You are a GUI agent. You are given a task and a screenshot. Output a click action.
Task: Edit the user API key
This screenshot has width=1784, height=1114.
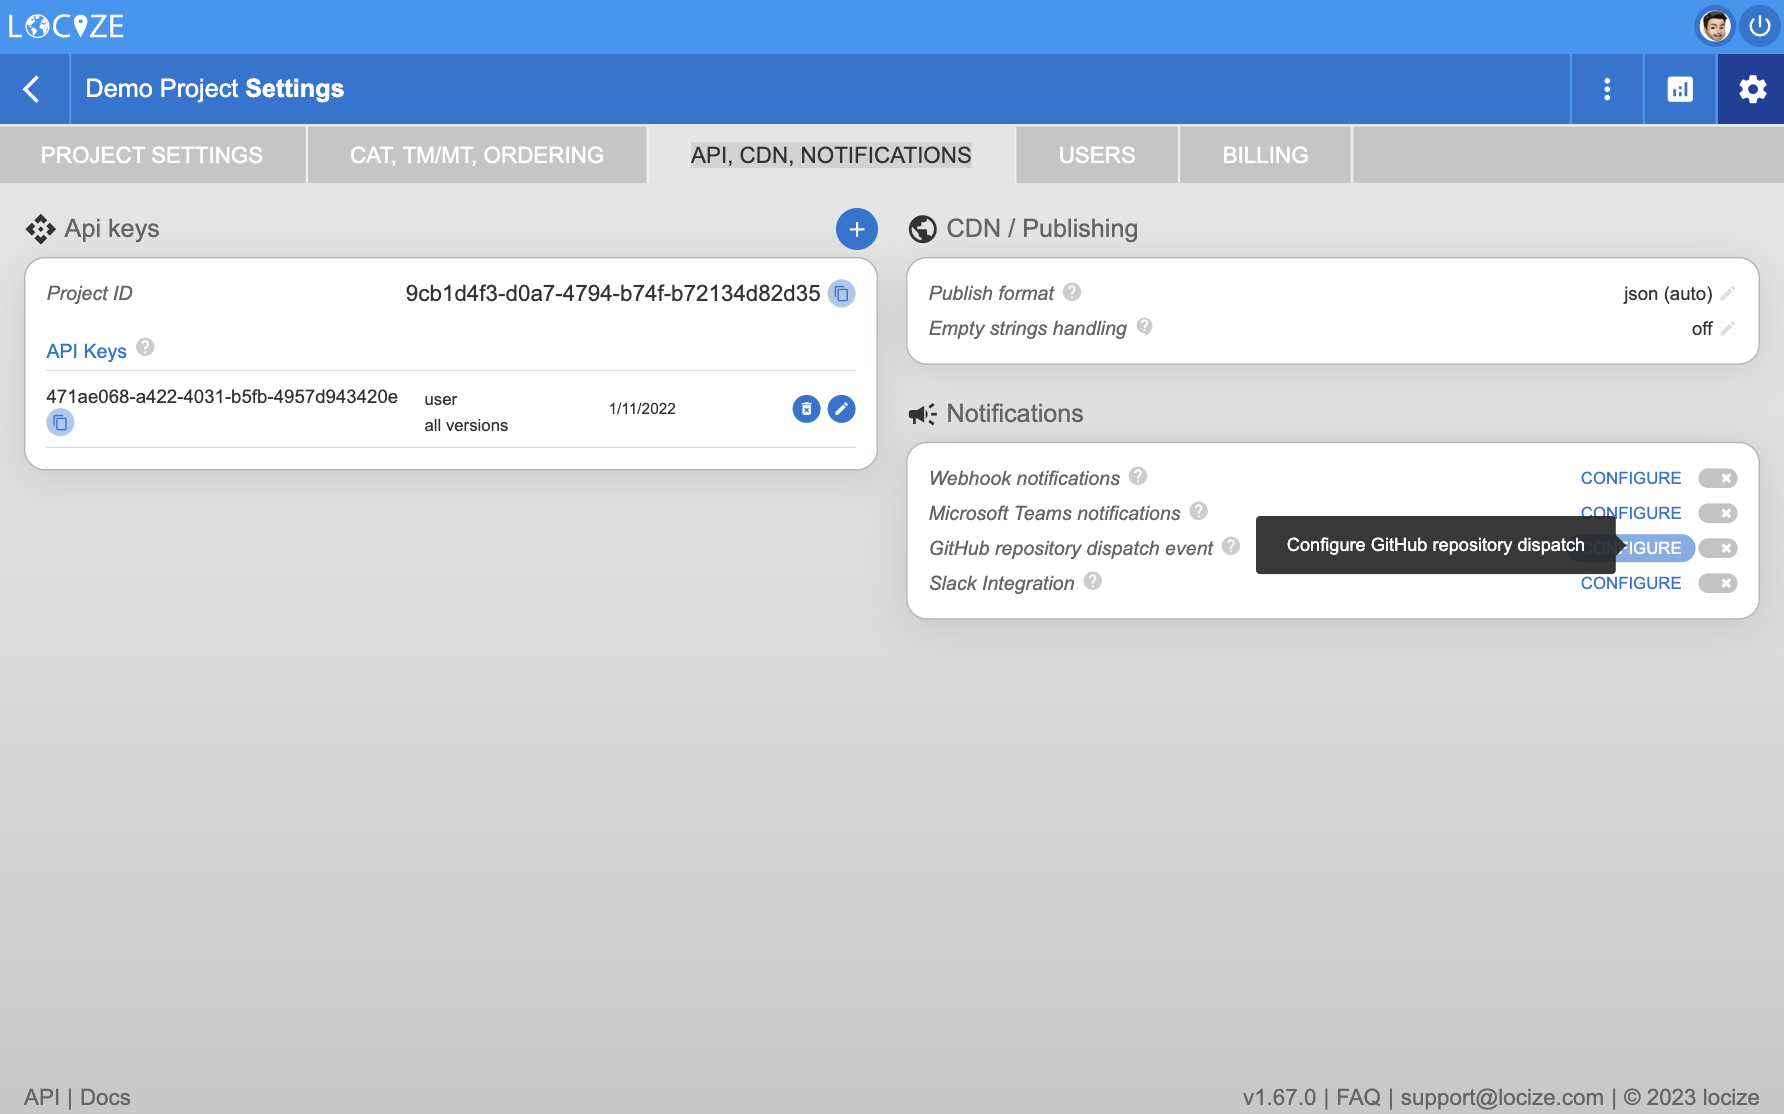(x=841, y=409)
